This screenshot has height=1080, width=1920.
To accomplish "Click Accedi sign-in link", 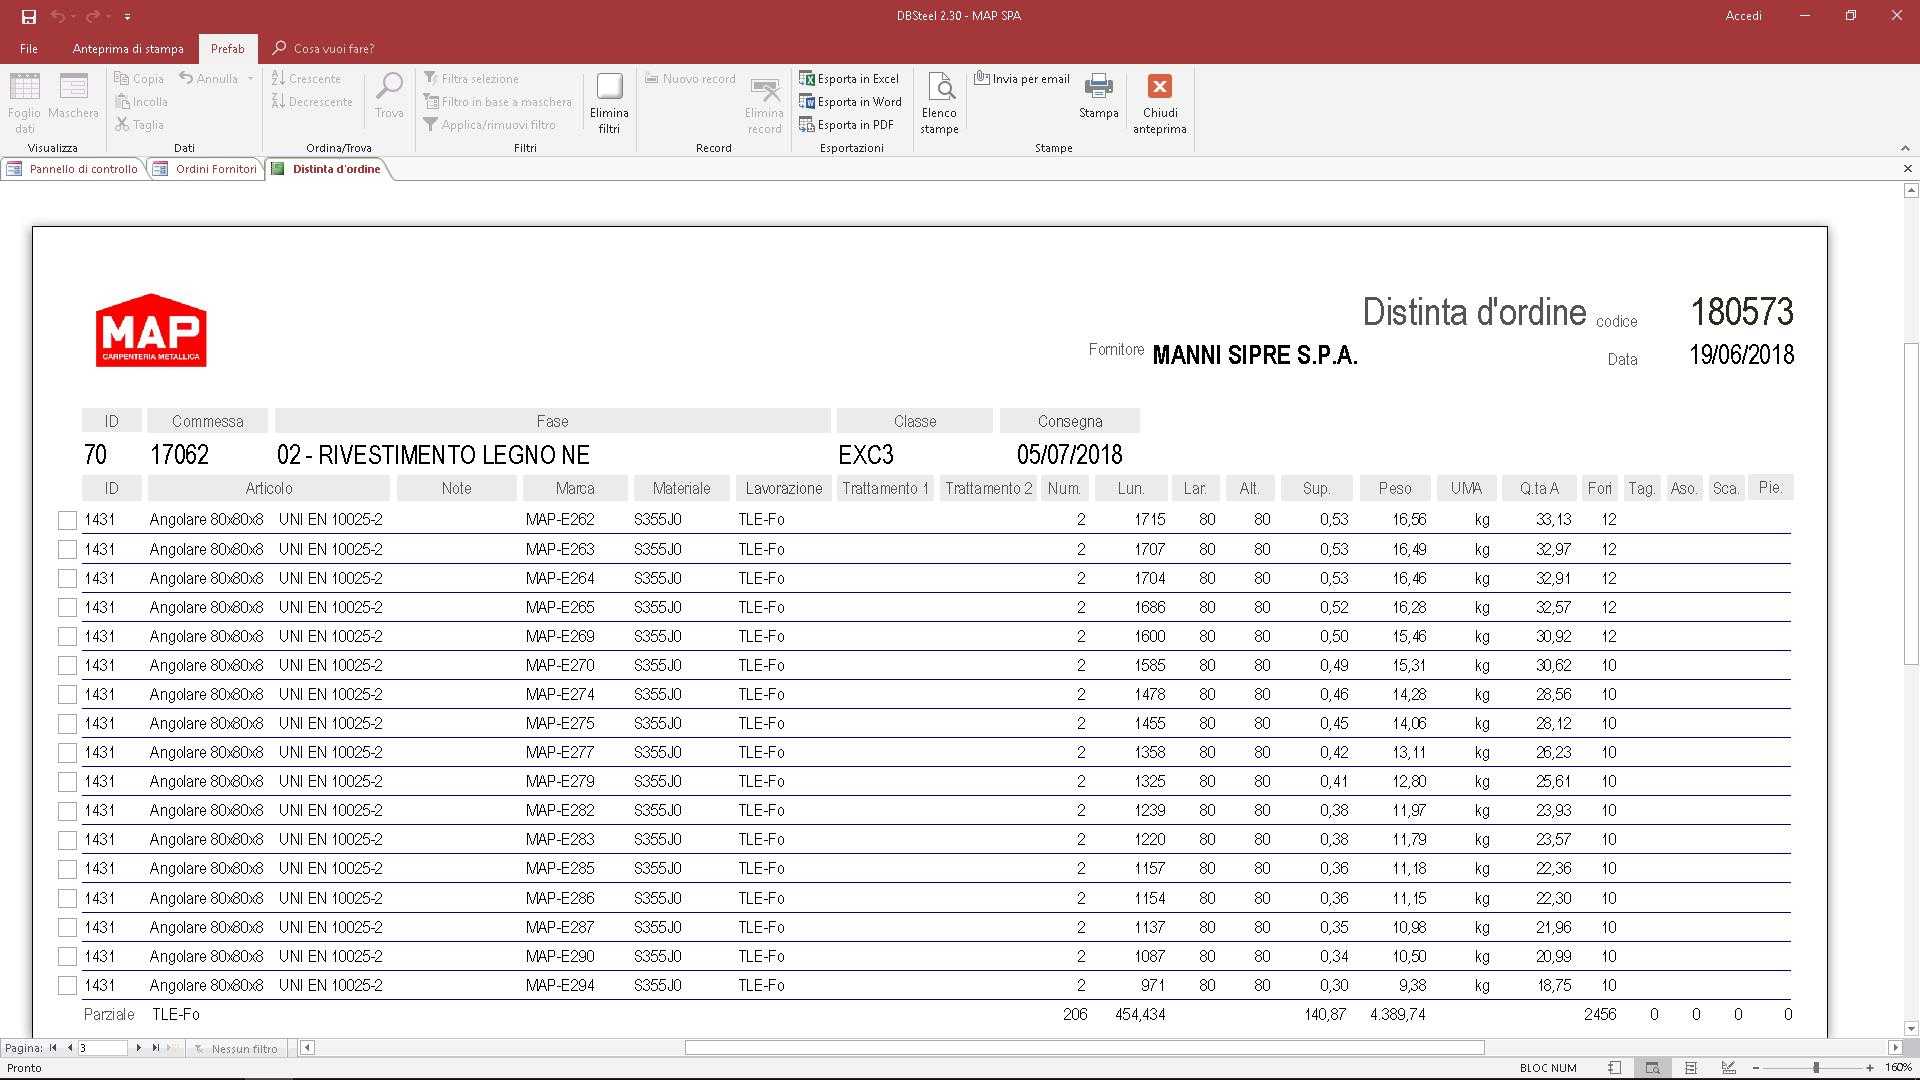I will pos(1743,16).
